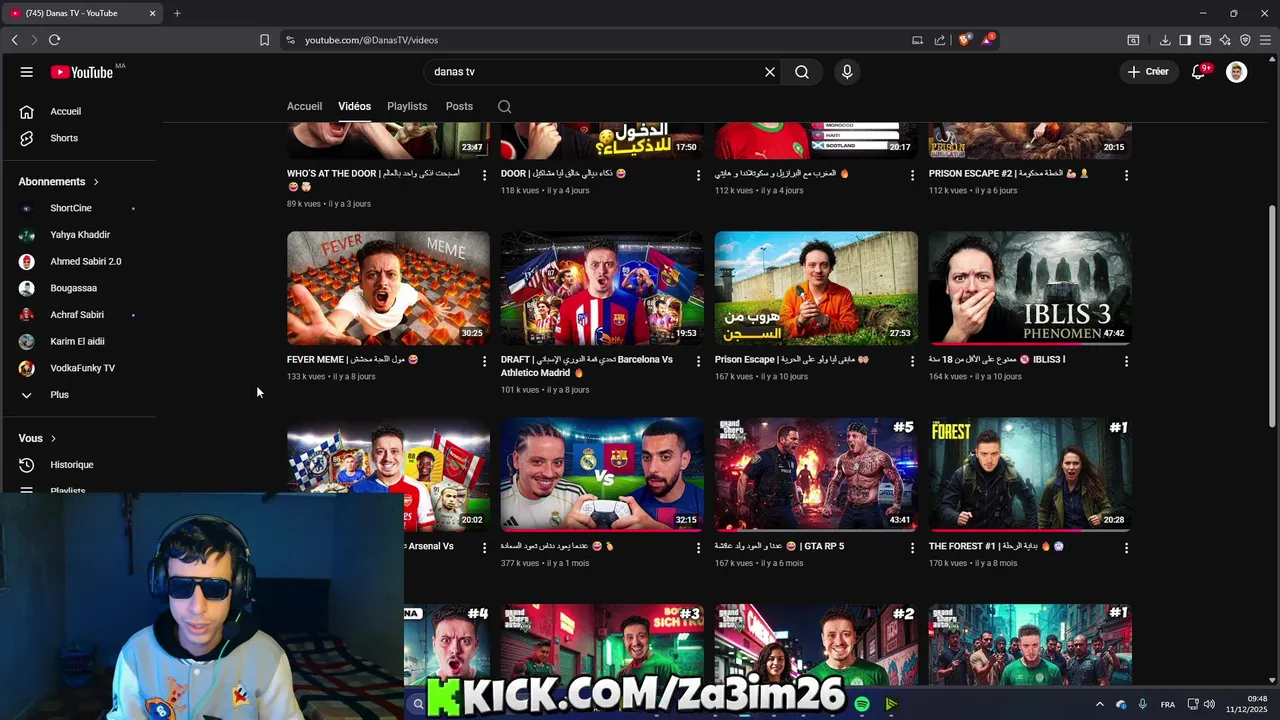Open Spotify from the taskbar

(862, 704)
